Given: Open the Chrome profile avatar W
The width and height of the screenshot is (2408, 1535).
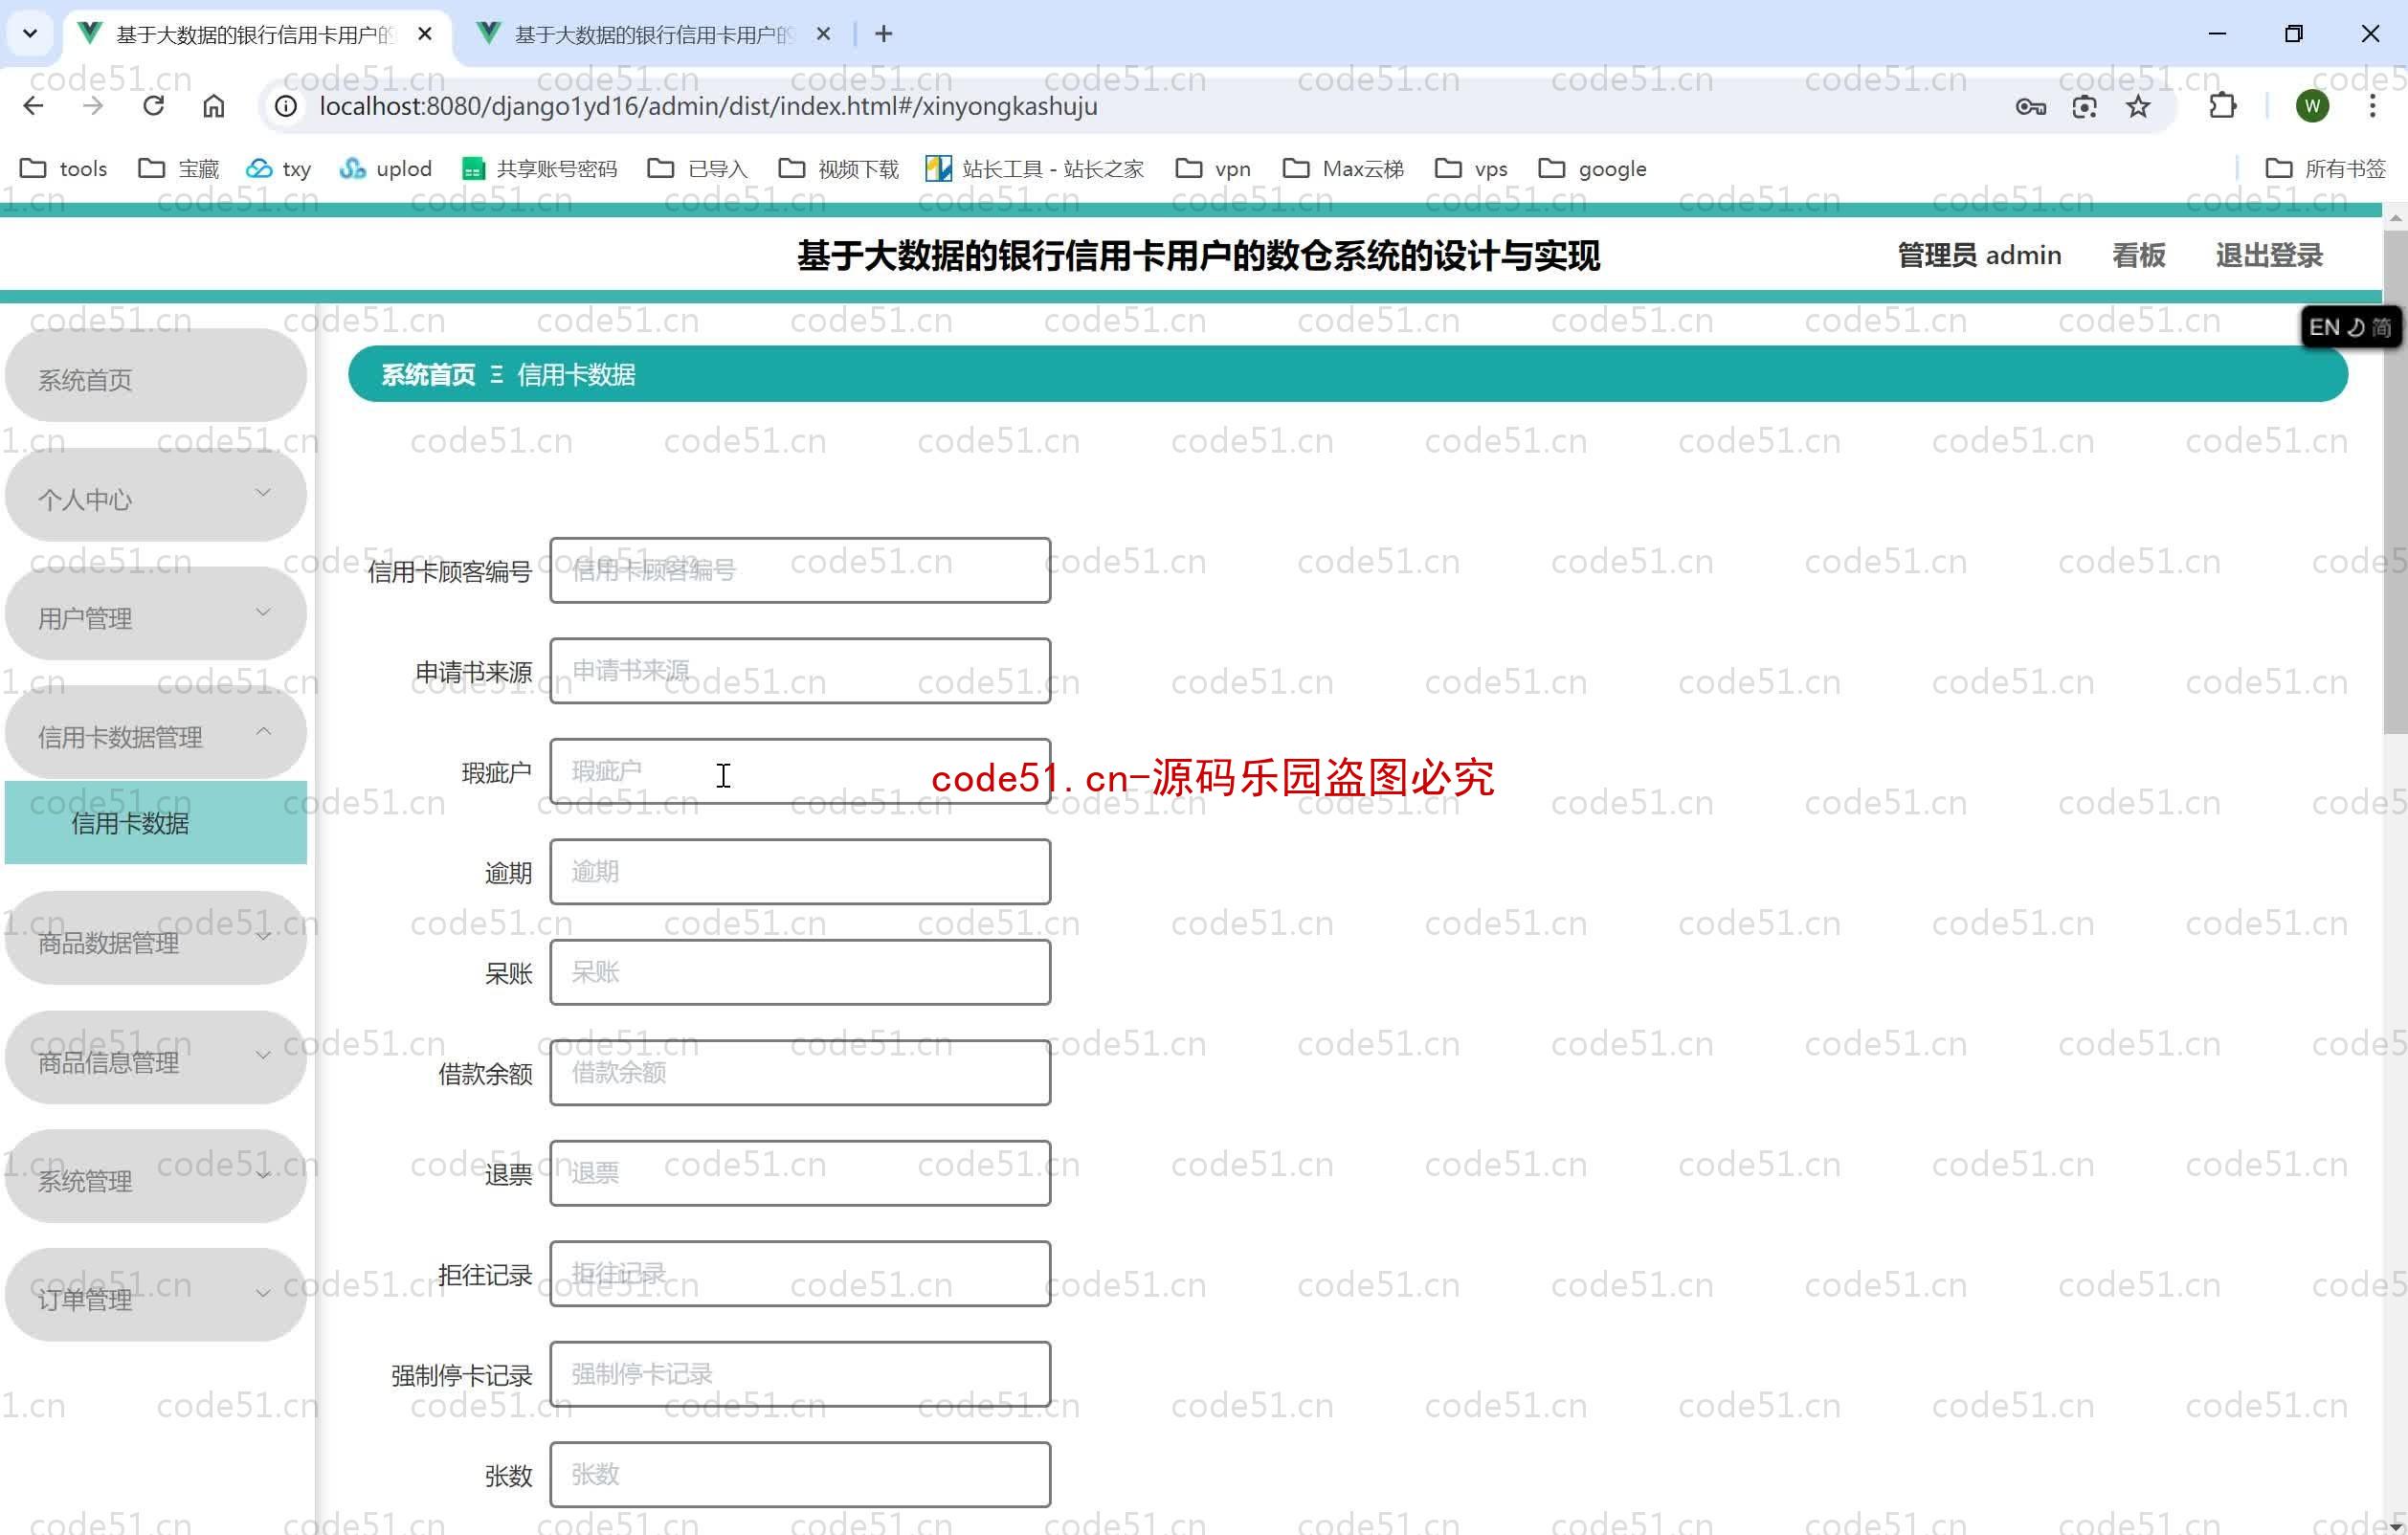Looking at the screenshot, I should [x=2312, y=106].
